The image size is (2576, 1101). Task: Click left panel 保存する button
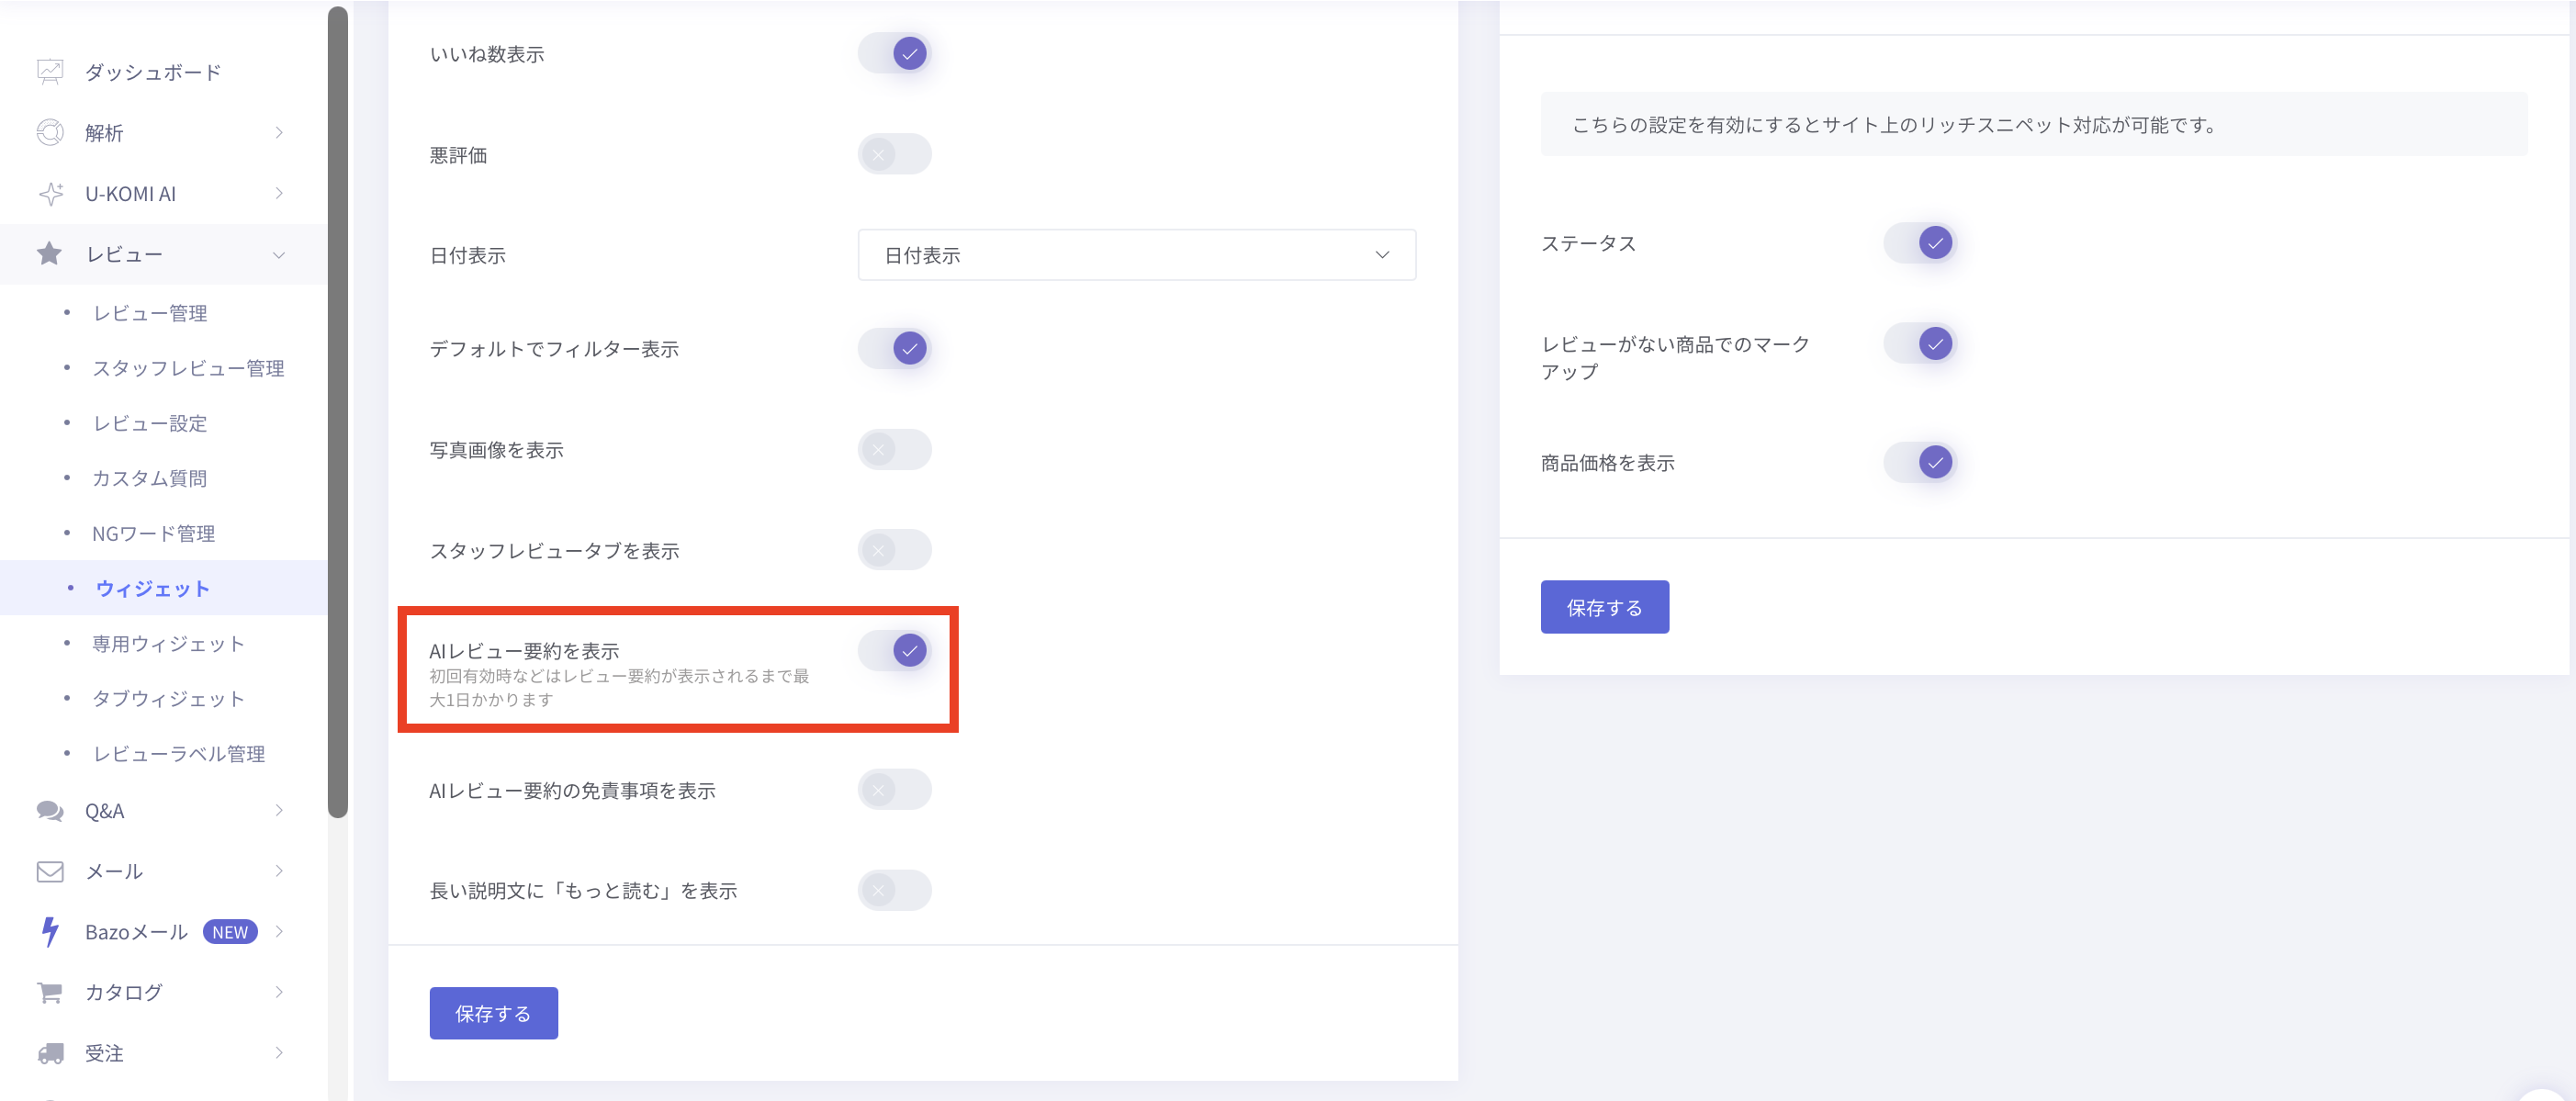pos(493,1014)
